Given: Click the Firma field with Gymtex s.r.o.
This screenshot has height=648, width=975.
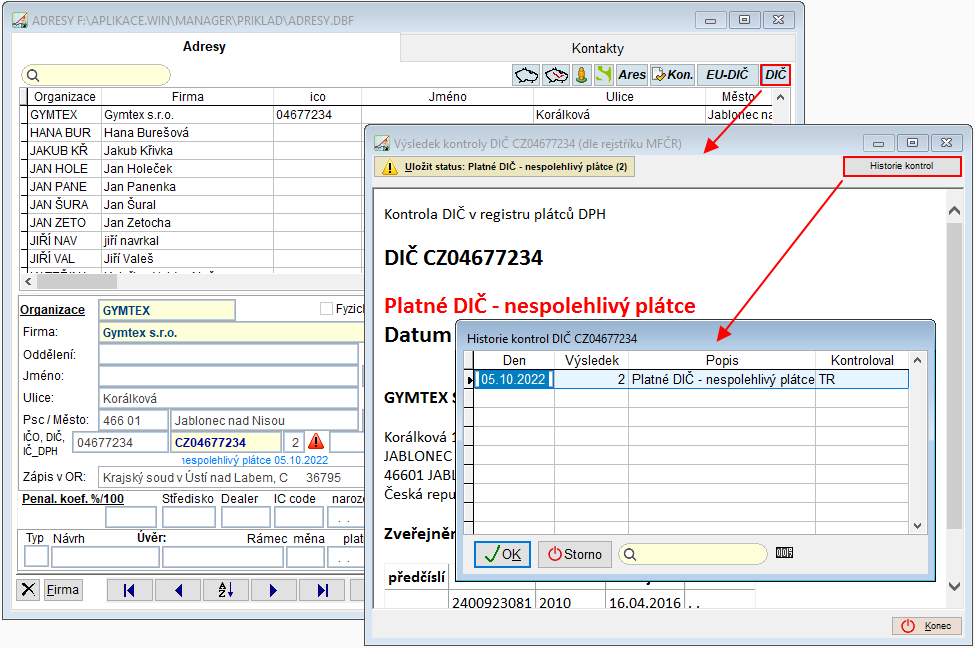Looking at the screenshot, I should tap(231, 333).
